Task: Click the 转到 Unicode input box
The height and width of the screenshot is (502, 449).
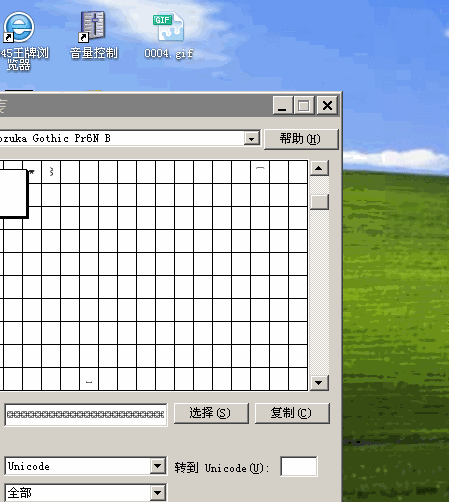Action: pos(299,467)
